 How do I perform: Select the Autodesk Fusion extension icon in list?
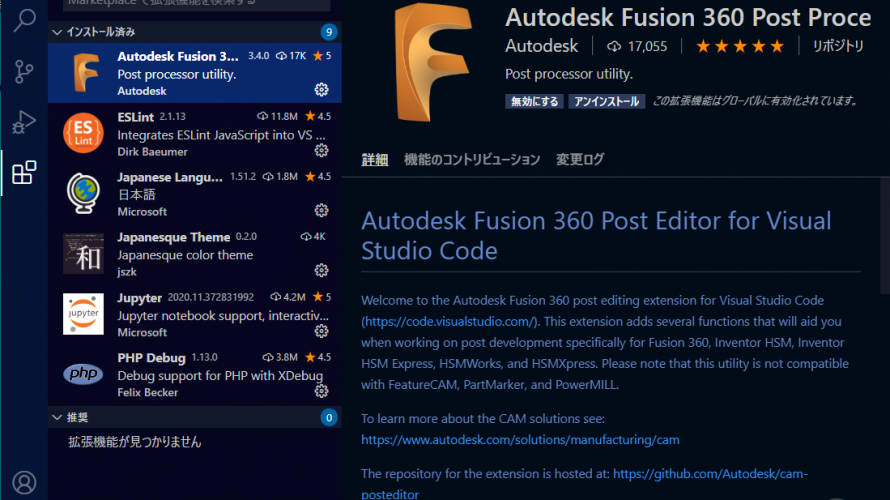86,73
